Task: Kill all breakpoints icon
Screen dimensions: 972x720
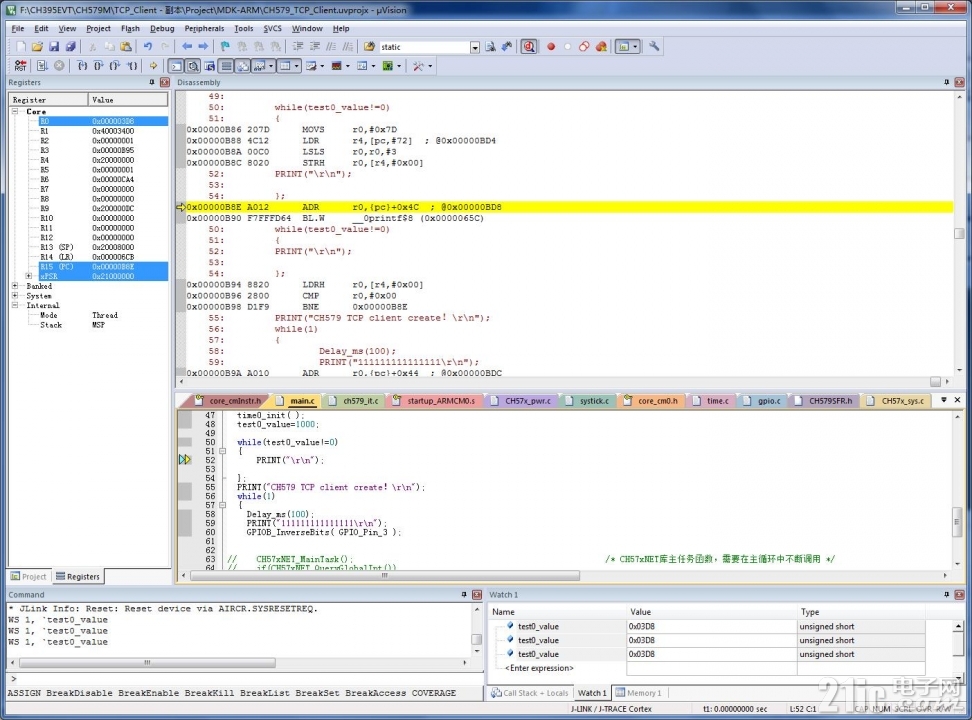Action: [x=601, y=47]
